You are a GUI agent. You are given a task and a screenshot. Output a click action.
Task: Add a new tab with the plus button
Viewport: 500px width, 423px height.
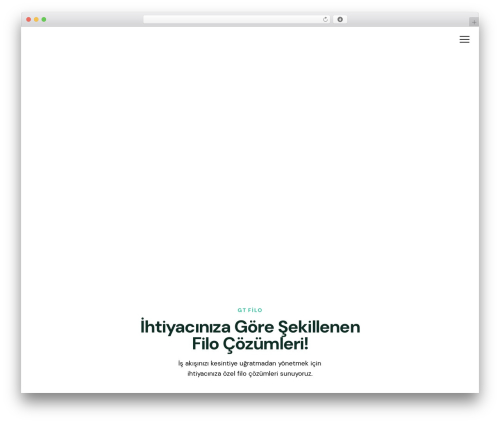pyautogui.click(x=474, y=22)
